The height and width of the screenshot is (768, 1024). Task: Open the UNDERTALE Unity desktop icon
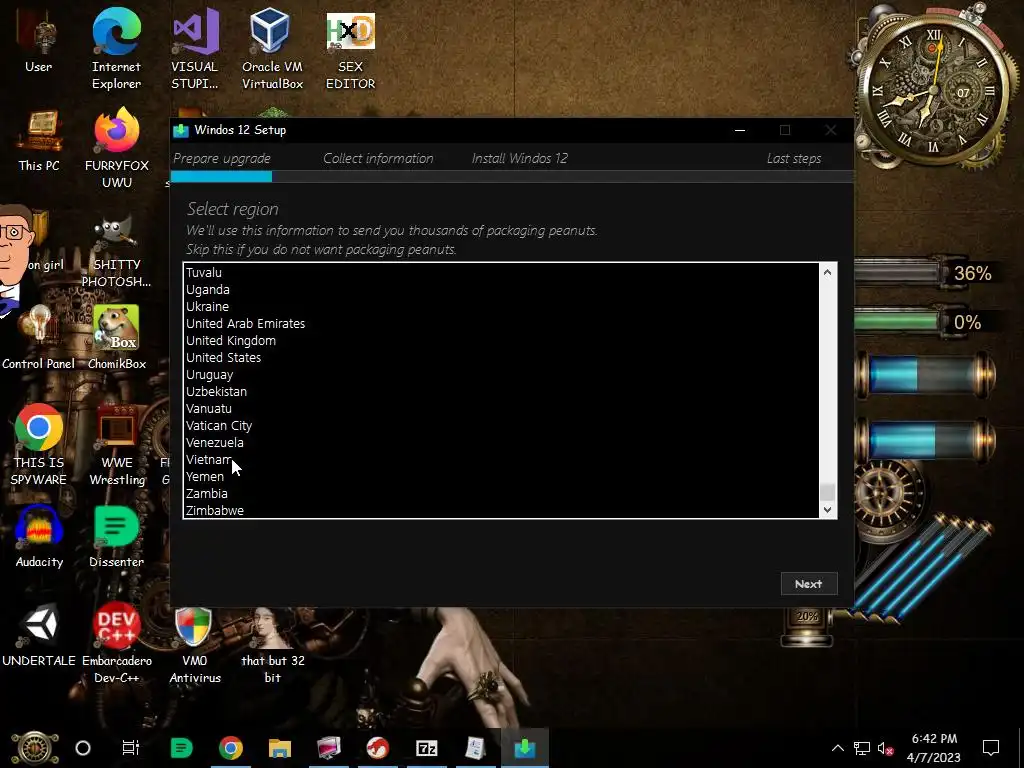pos(39,635)
